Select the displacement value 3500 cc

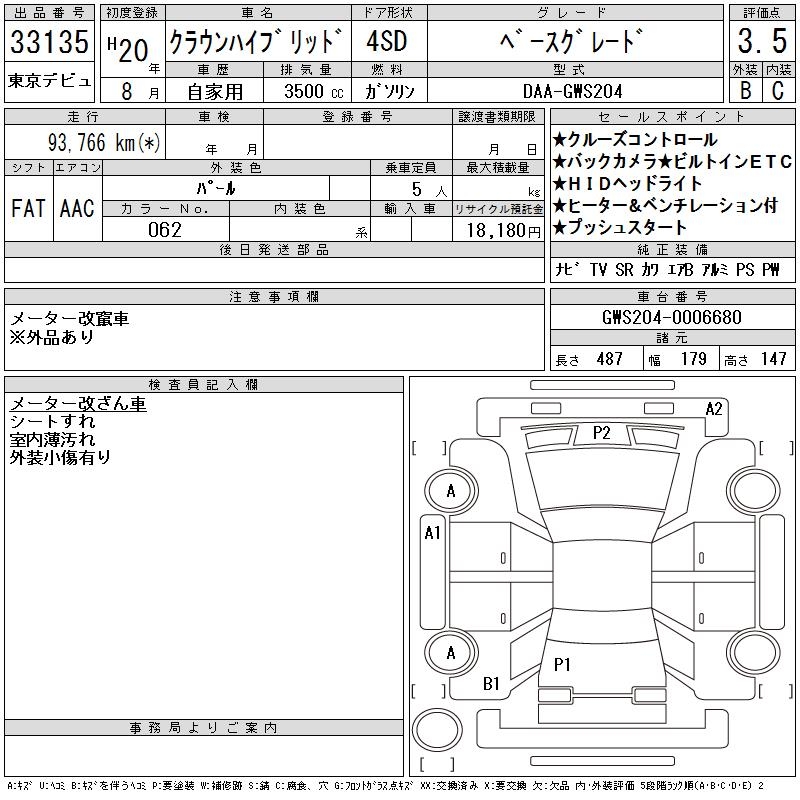tap(314, 91)
